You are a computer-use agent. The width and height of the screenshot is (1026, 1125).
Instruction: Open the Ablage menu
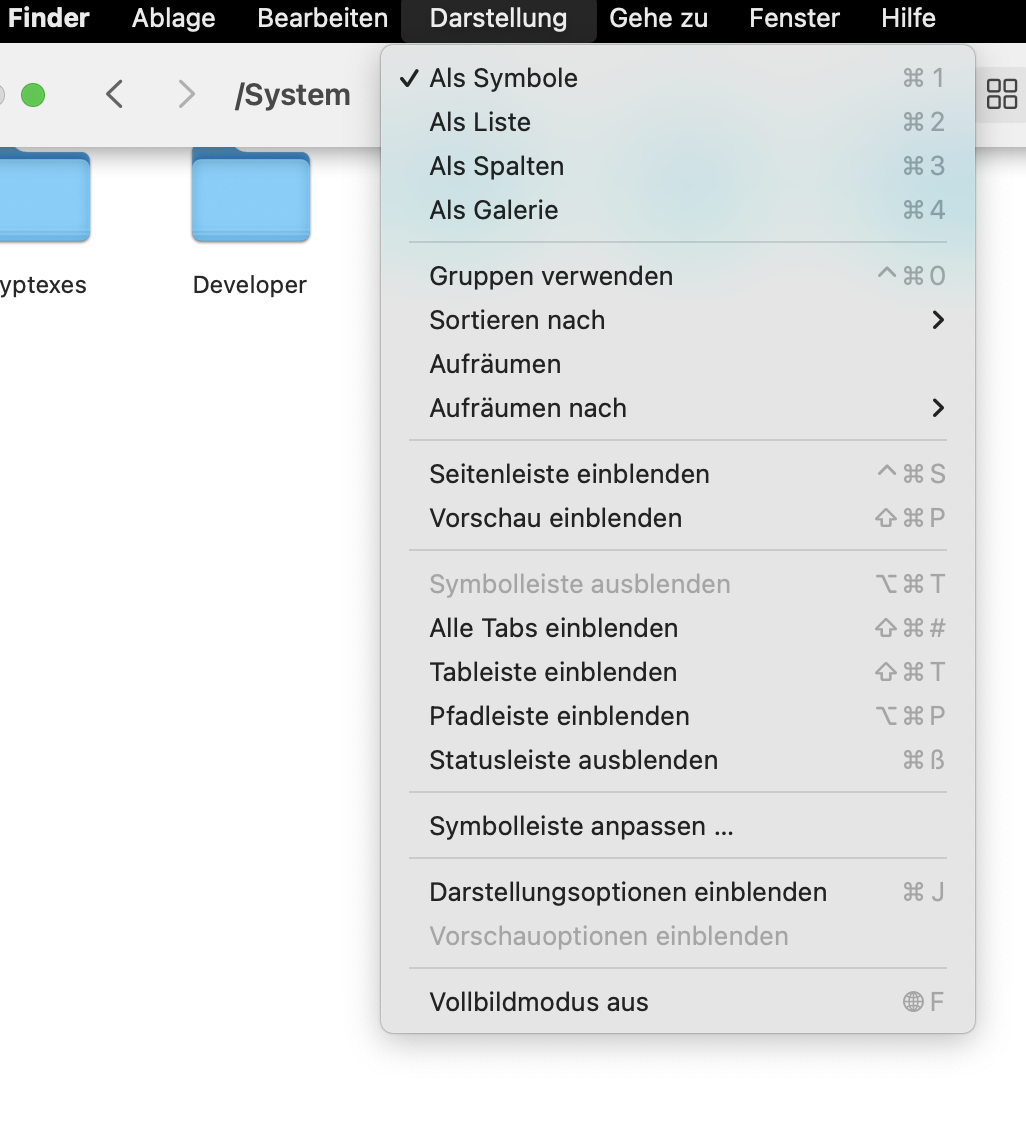173,18
